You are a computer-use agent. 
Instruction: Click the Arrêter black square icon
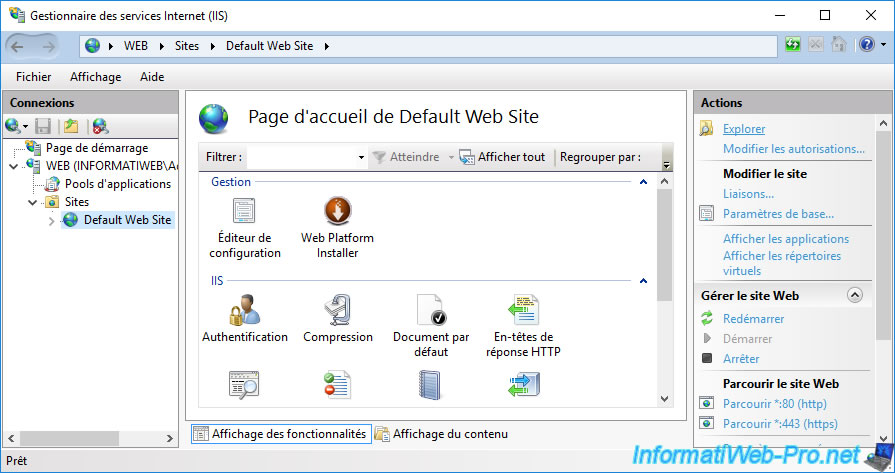coord(707,358)
